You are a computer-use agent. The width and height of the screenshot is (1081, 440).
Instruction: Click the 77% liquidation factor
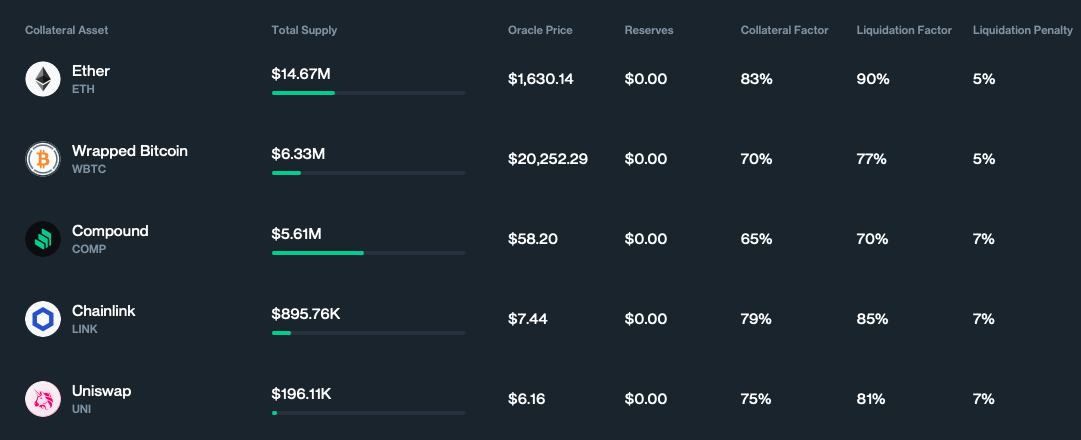pyautogui.click(x=871, y=159)
